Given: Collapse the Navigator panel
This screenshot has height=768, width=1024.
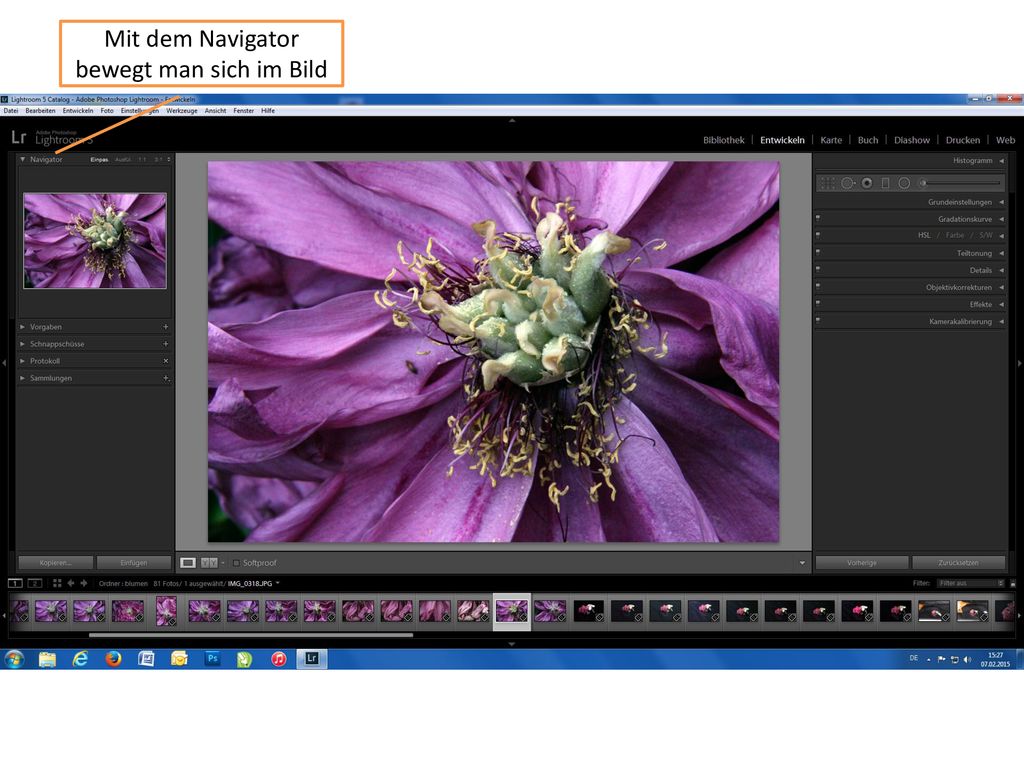Looking at the screenshot, I should 22,159.
